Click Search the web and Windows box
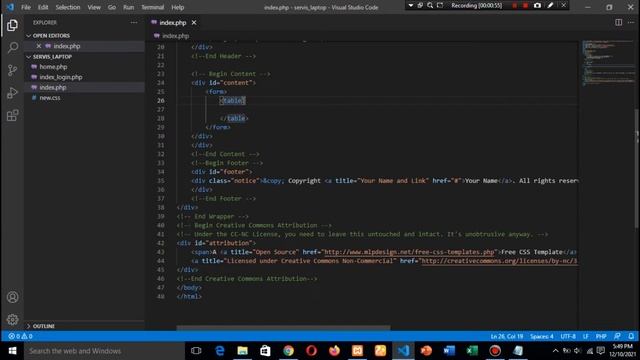 pyautogui.click(x=104, y=351)
